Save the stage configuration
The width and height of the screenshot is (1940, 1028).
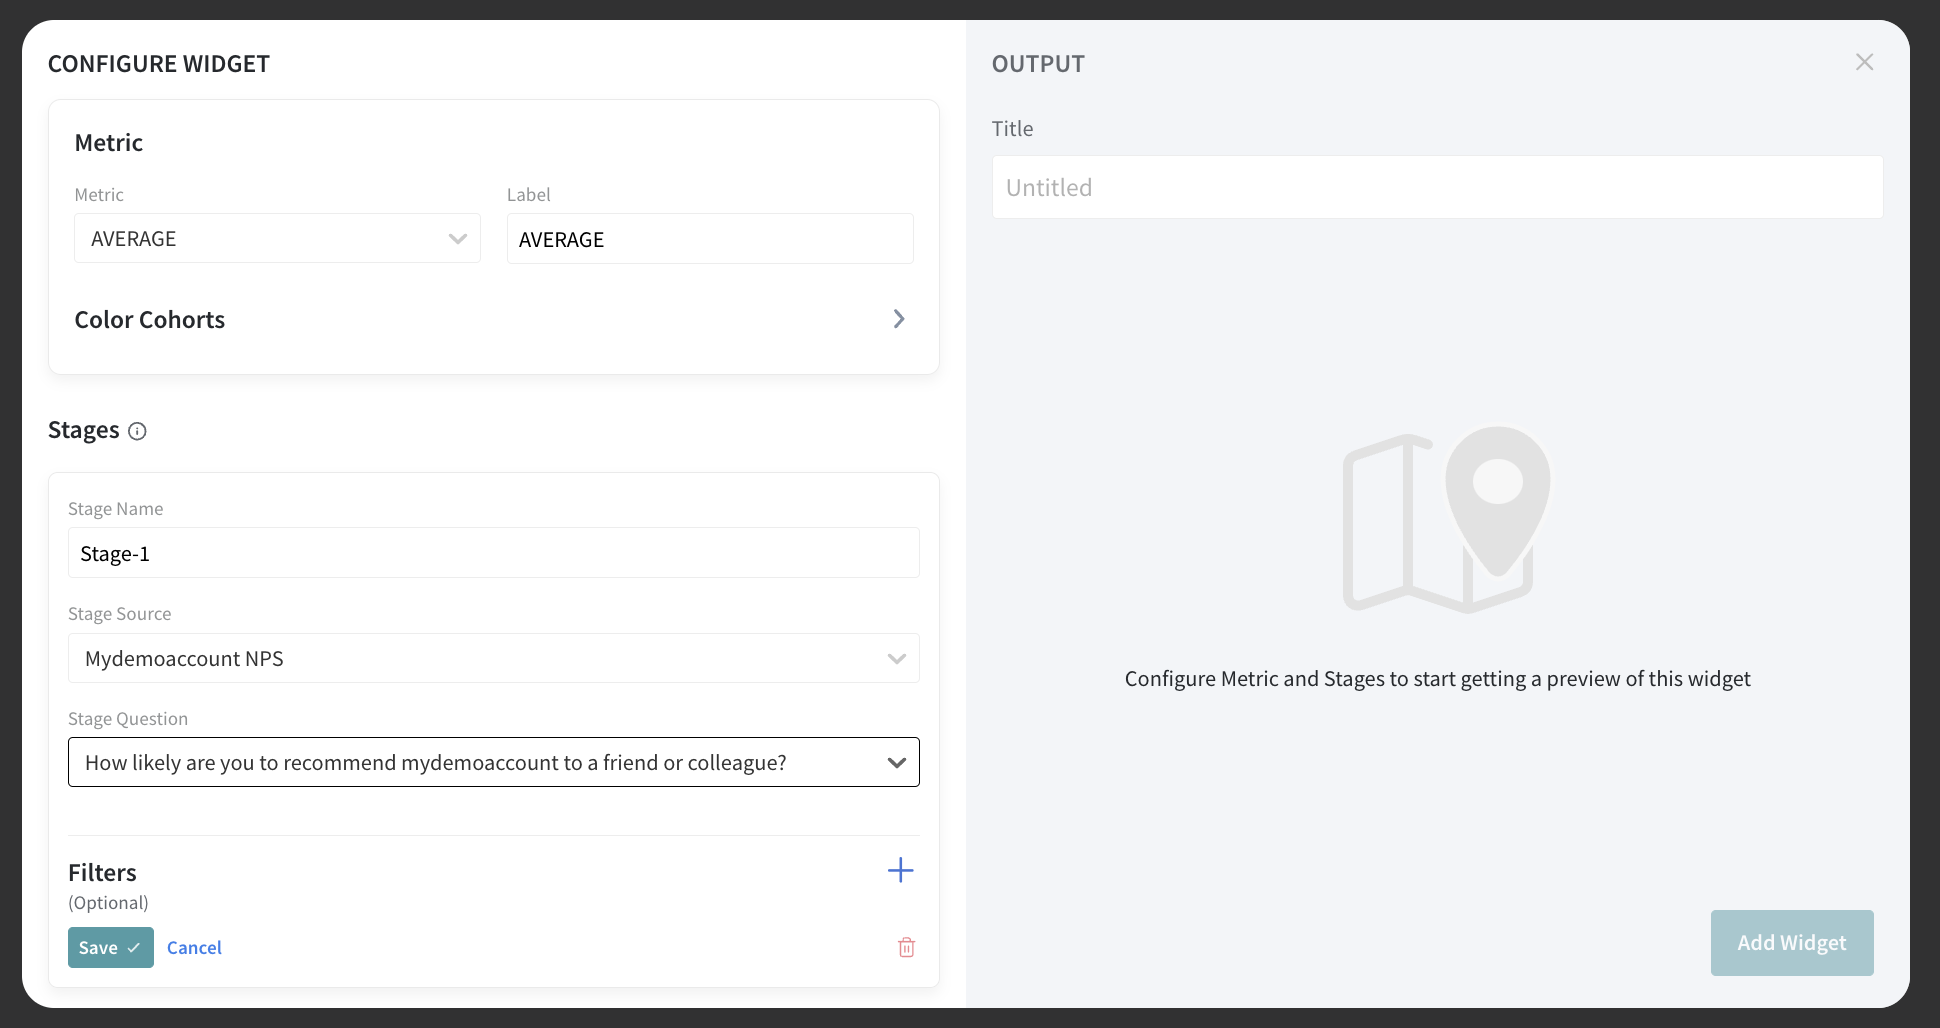point(110,947)
